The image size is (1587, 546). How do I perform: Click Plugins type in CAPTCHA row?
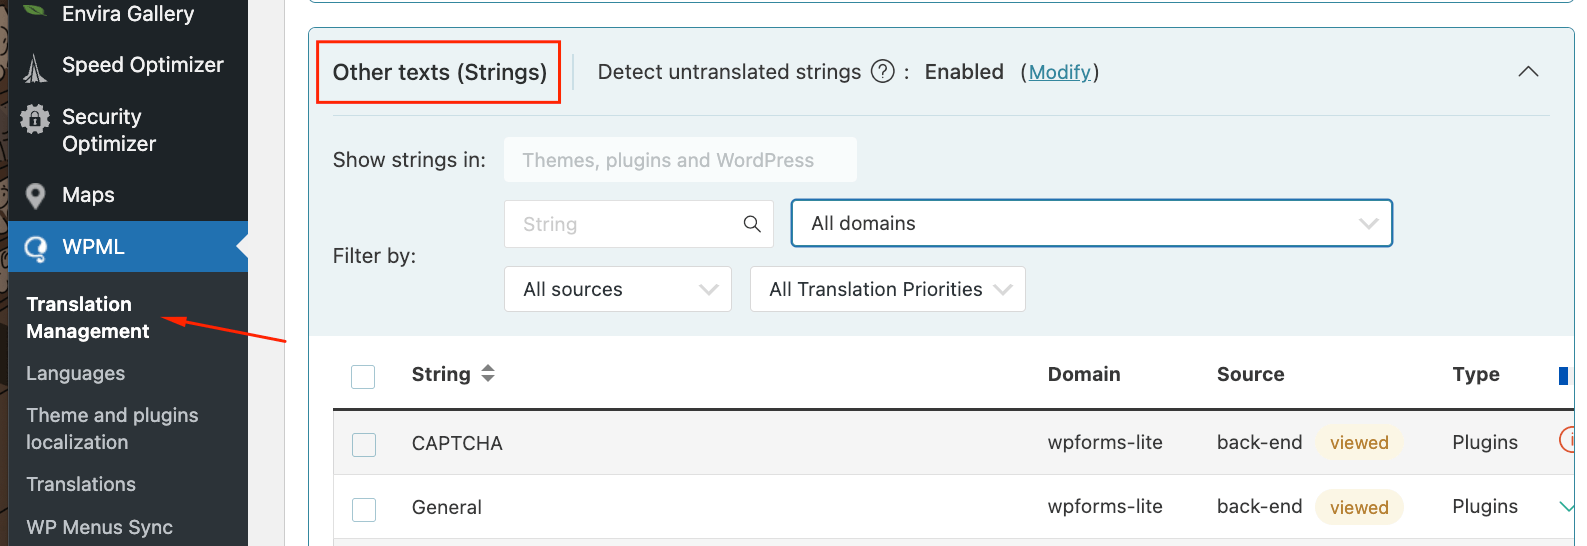coord(1485,442)
